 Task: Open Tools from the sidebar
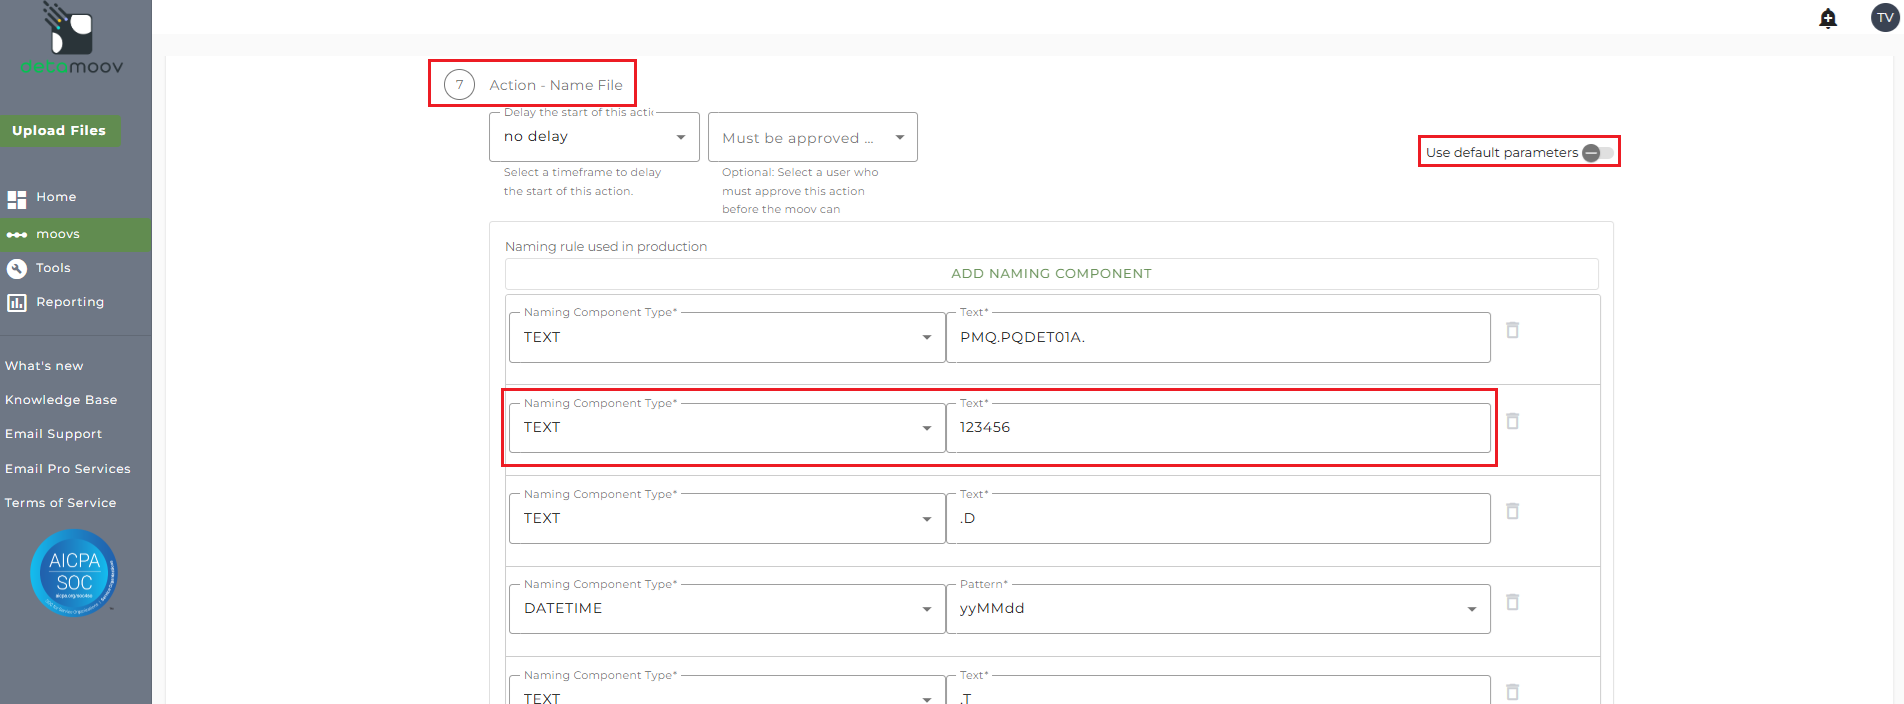(x=53, y=268)
